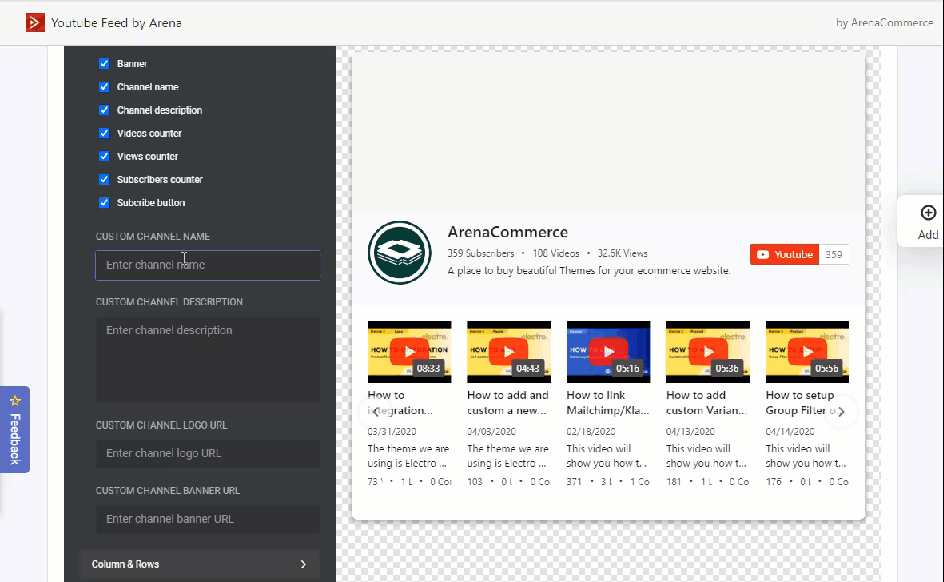Screen dimensions: 944x582
Task: Click the Add plus circle icon
Action: tap(928, 212)
